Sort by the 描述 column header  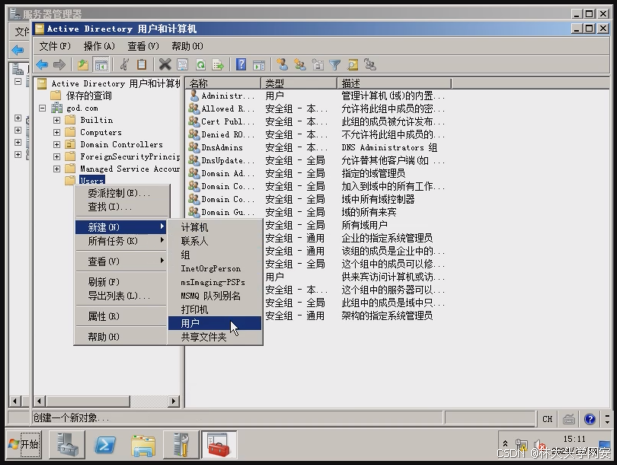394,83
